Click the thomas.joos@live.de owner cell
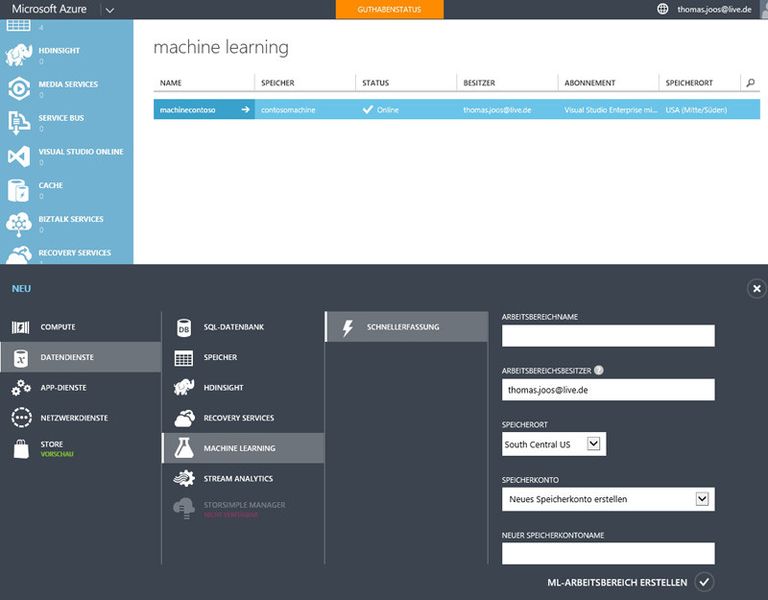Screen dimensions: 768x600 point(497,110)
